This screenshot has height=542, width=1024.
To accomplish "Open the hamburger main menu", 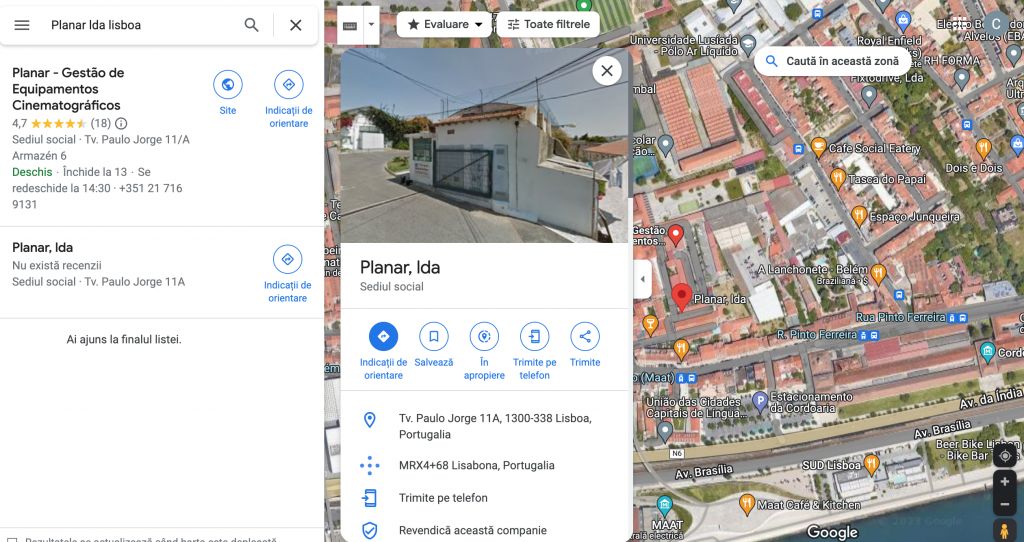I will coord(22,25).
